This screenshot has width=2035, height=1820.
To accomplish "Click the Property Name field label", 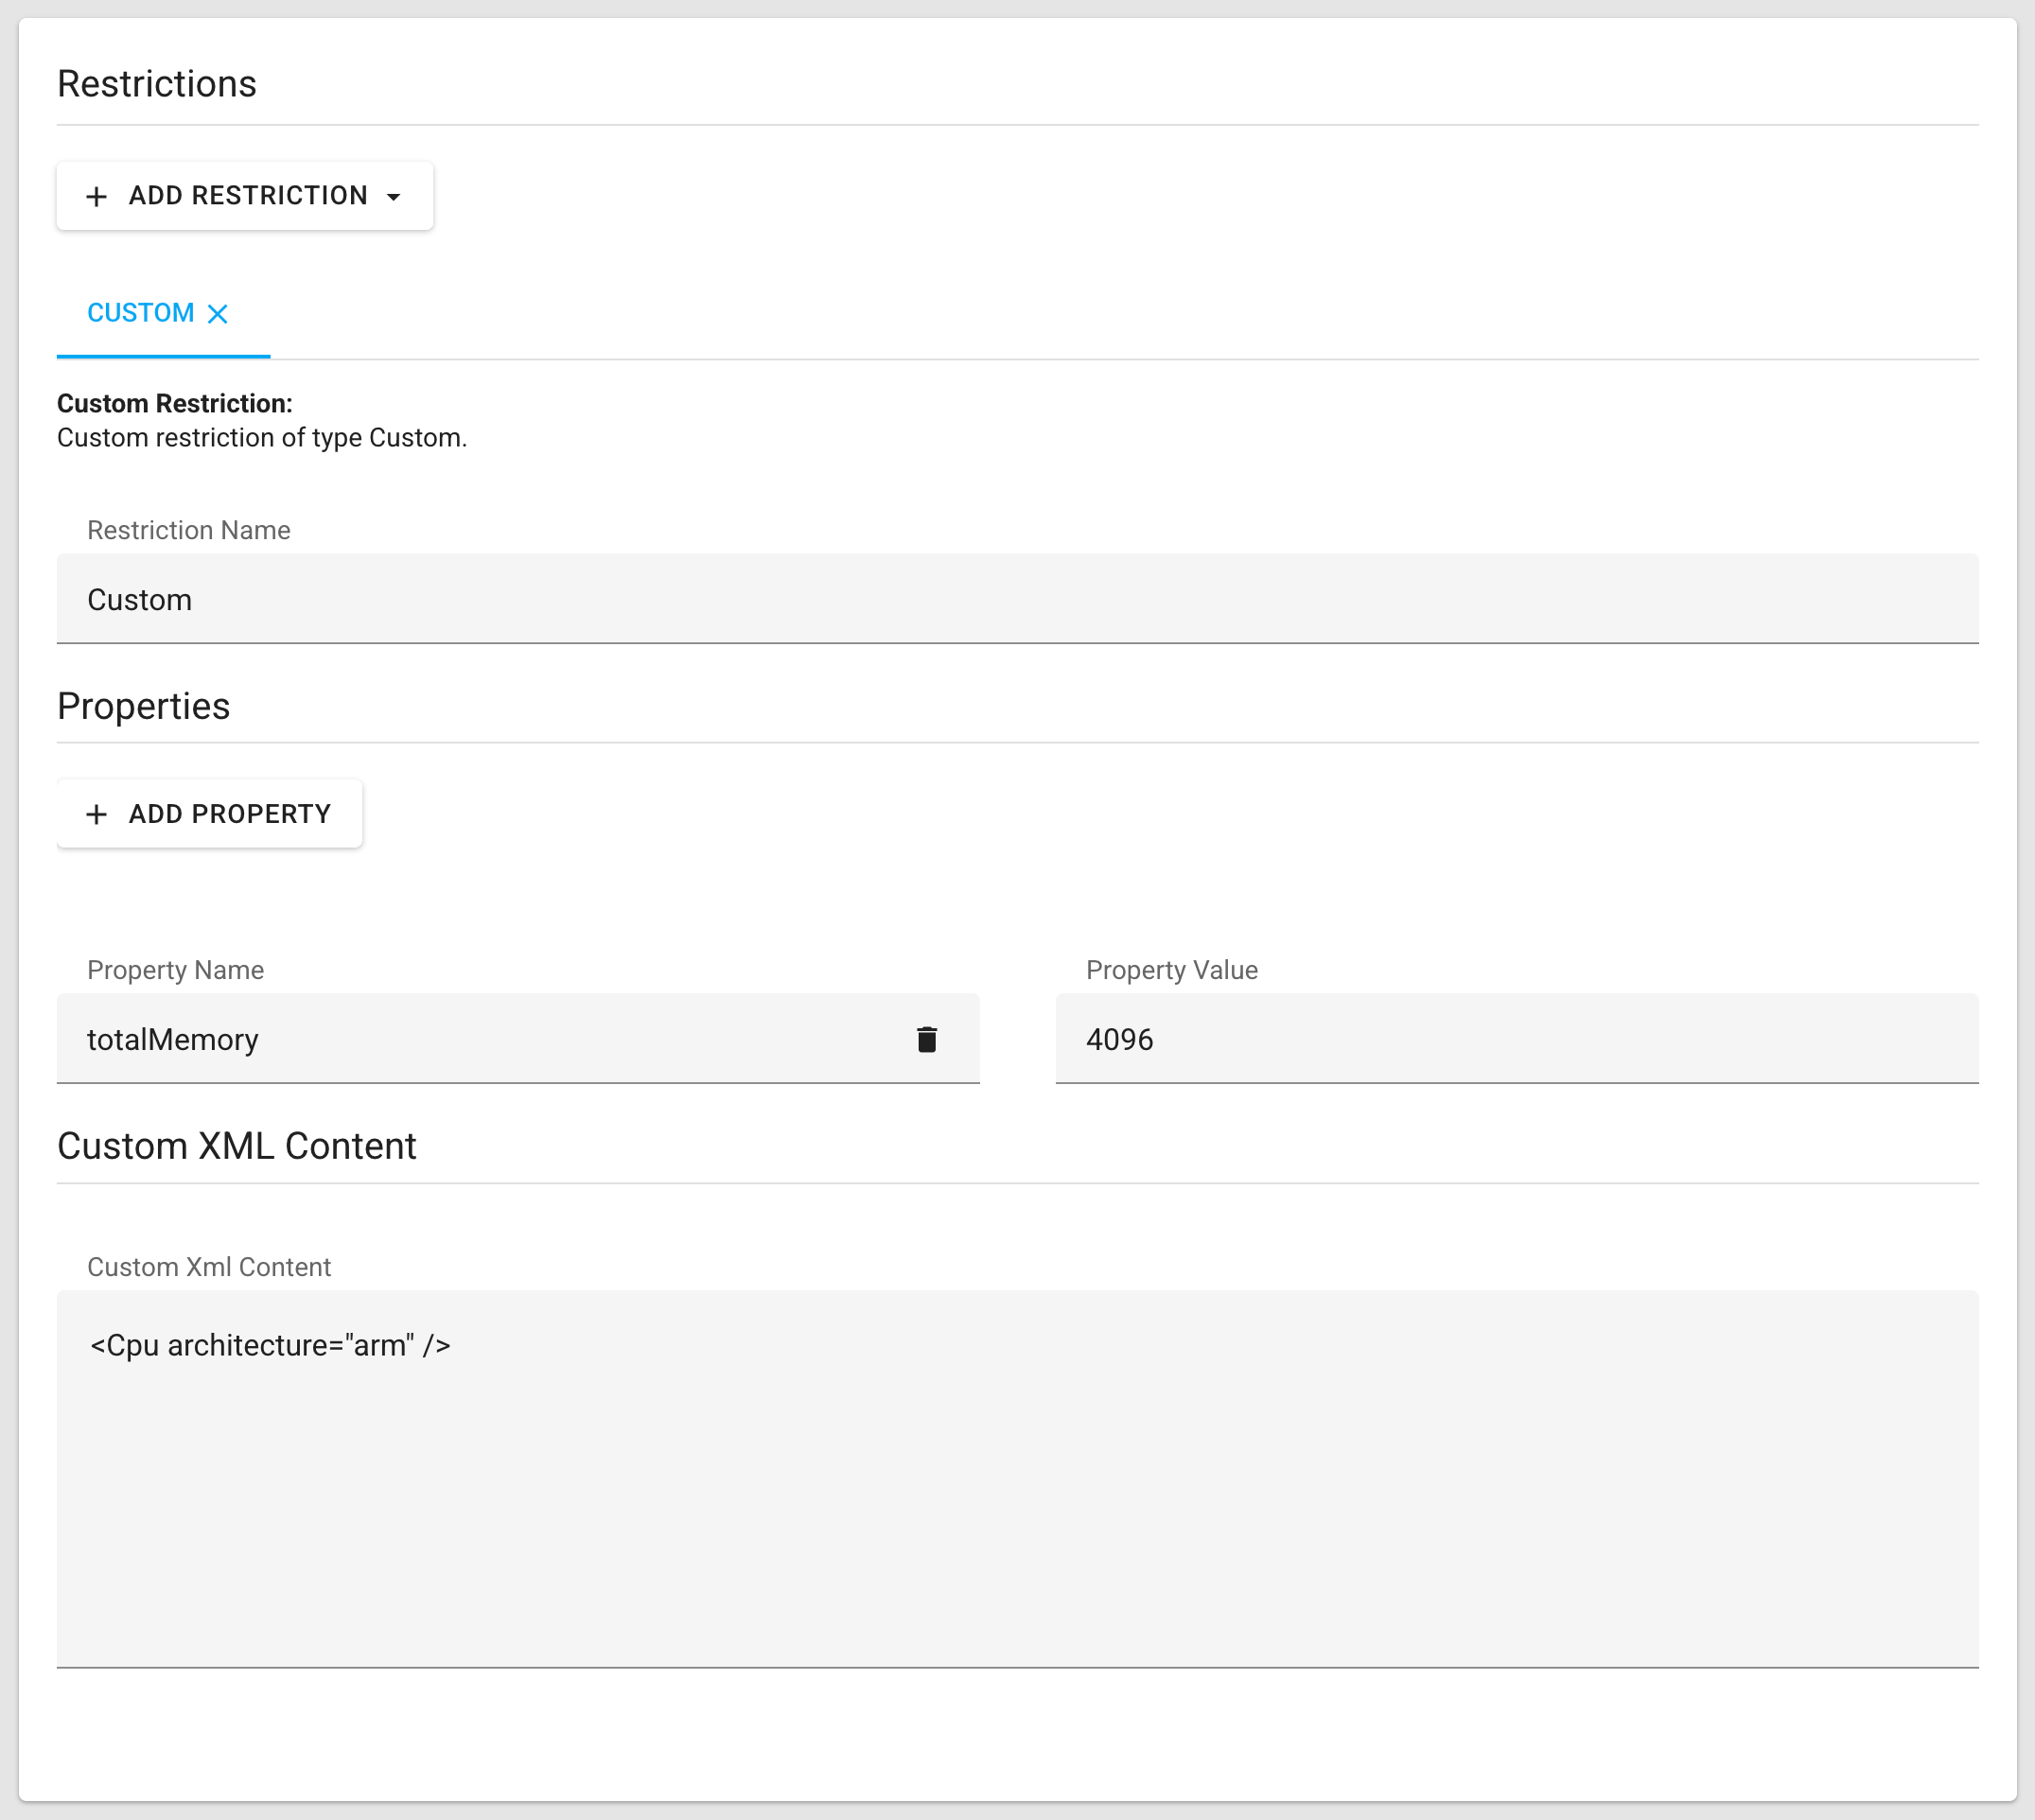I will (175, 970).
